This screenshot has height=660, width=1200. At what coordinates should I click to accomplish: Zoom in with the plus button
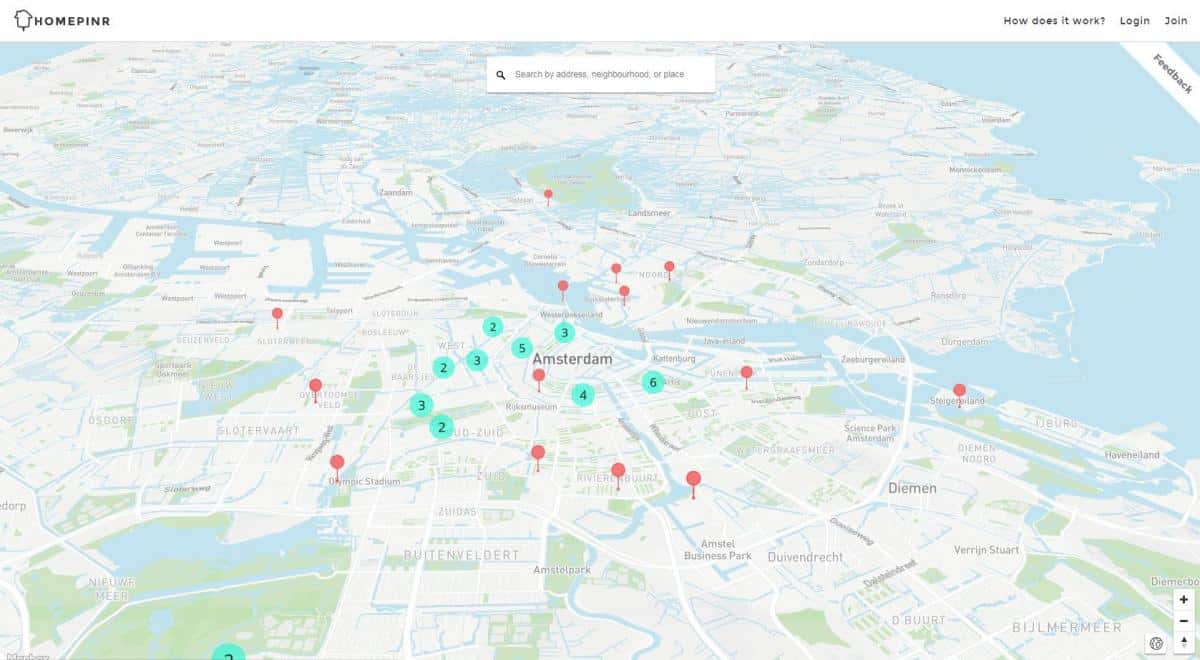1184,599
